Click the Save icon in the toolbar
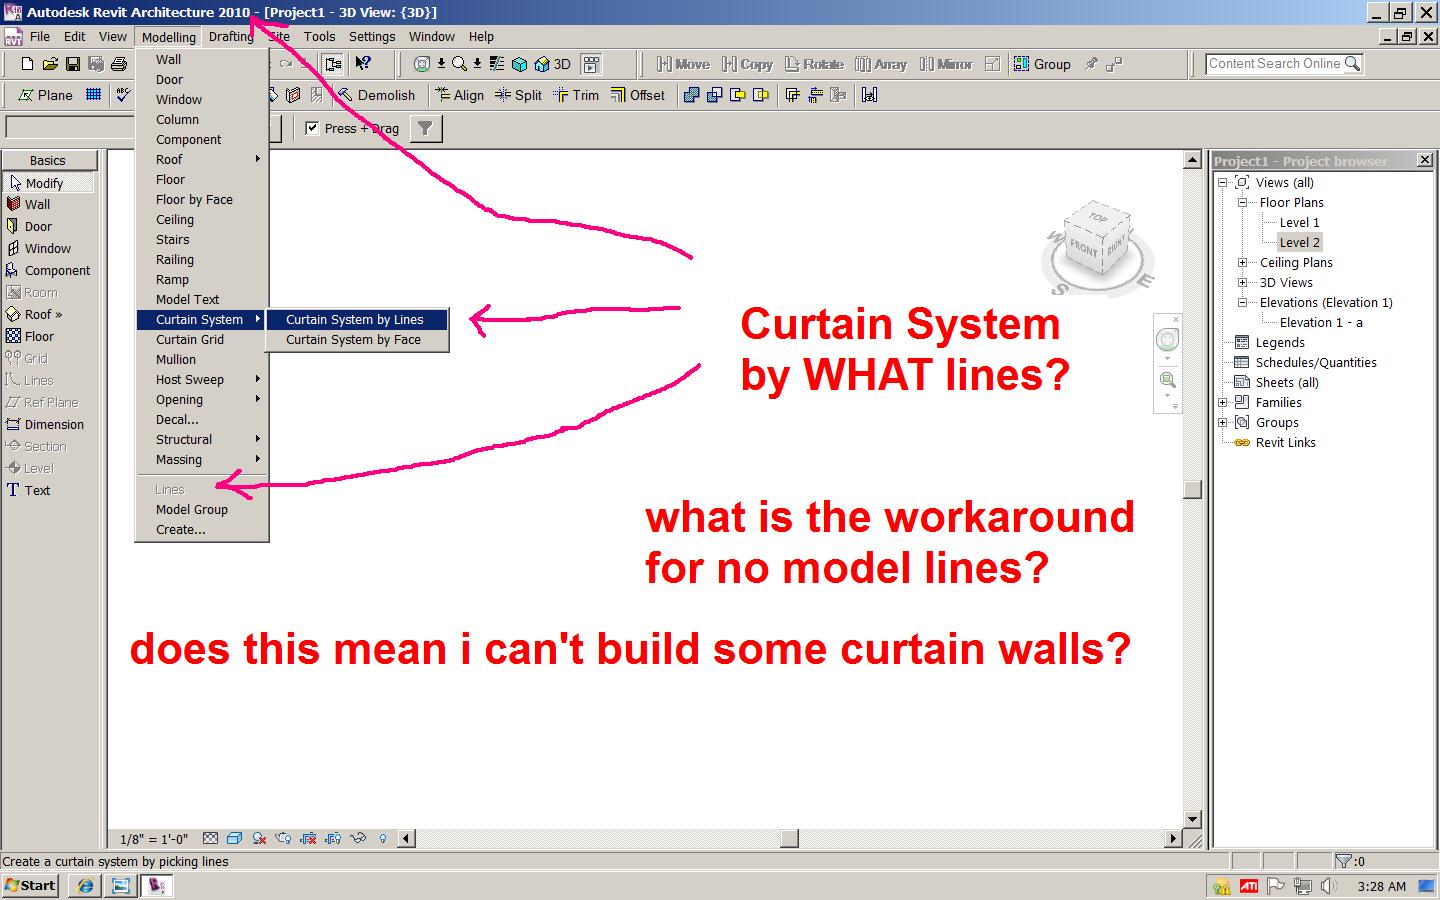The image size is (1440, 900). [x=73, y=64]
